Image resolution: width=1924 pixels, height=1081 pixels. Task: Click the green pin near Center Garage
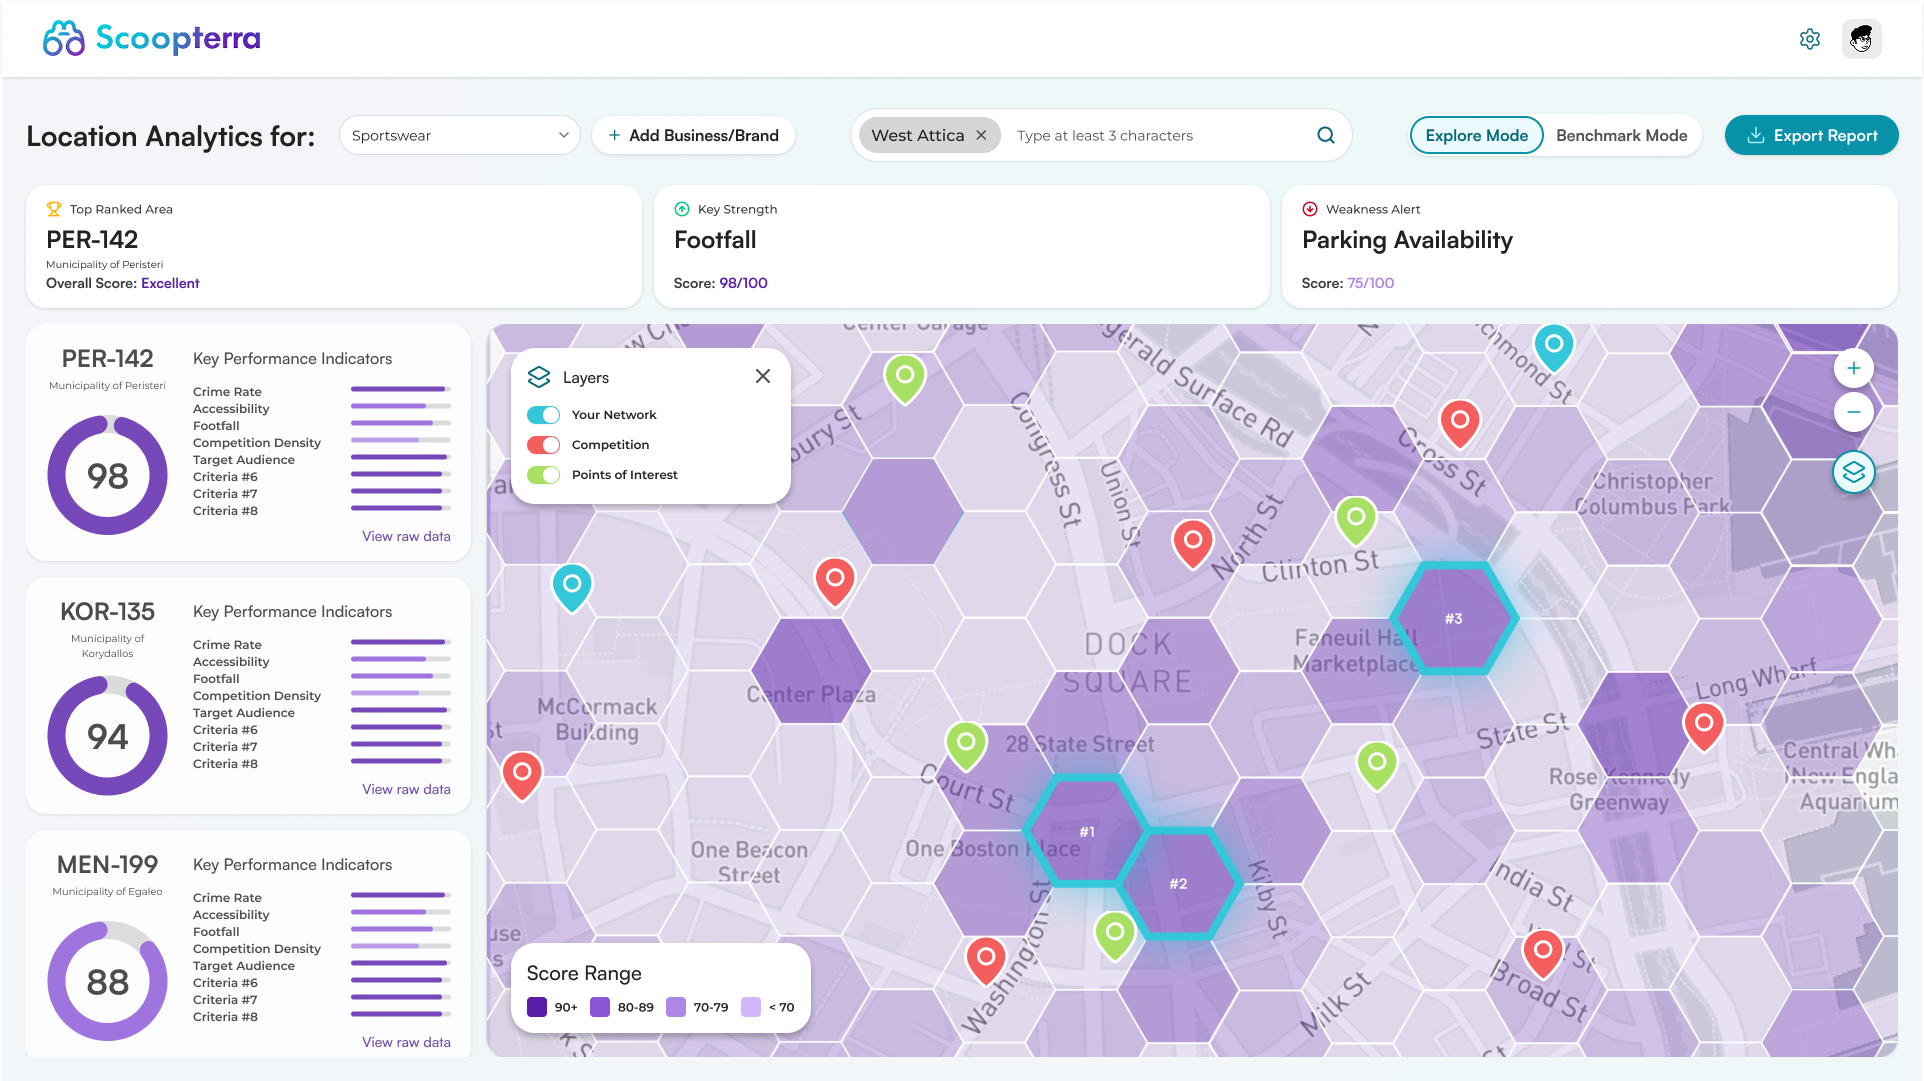pos(905,380)
